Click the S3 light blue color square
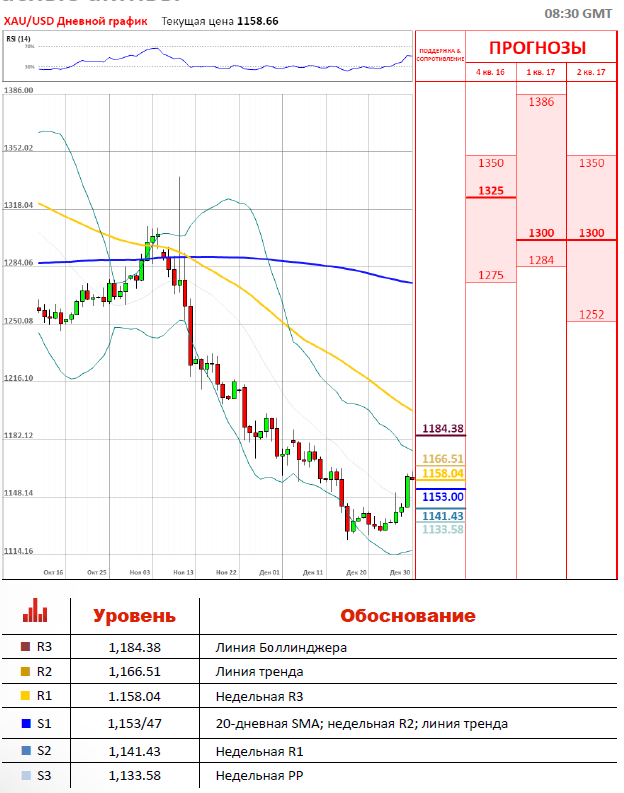This screenshot has height=793, width=624. pyautogui.click(x=25, y=775)
